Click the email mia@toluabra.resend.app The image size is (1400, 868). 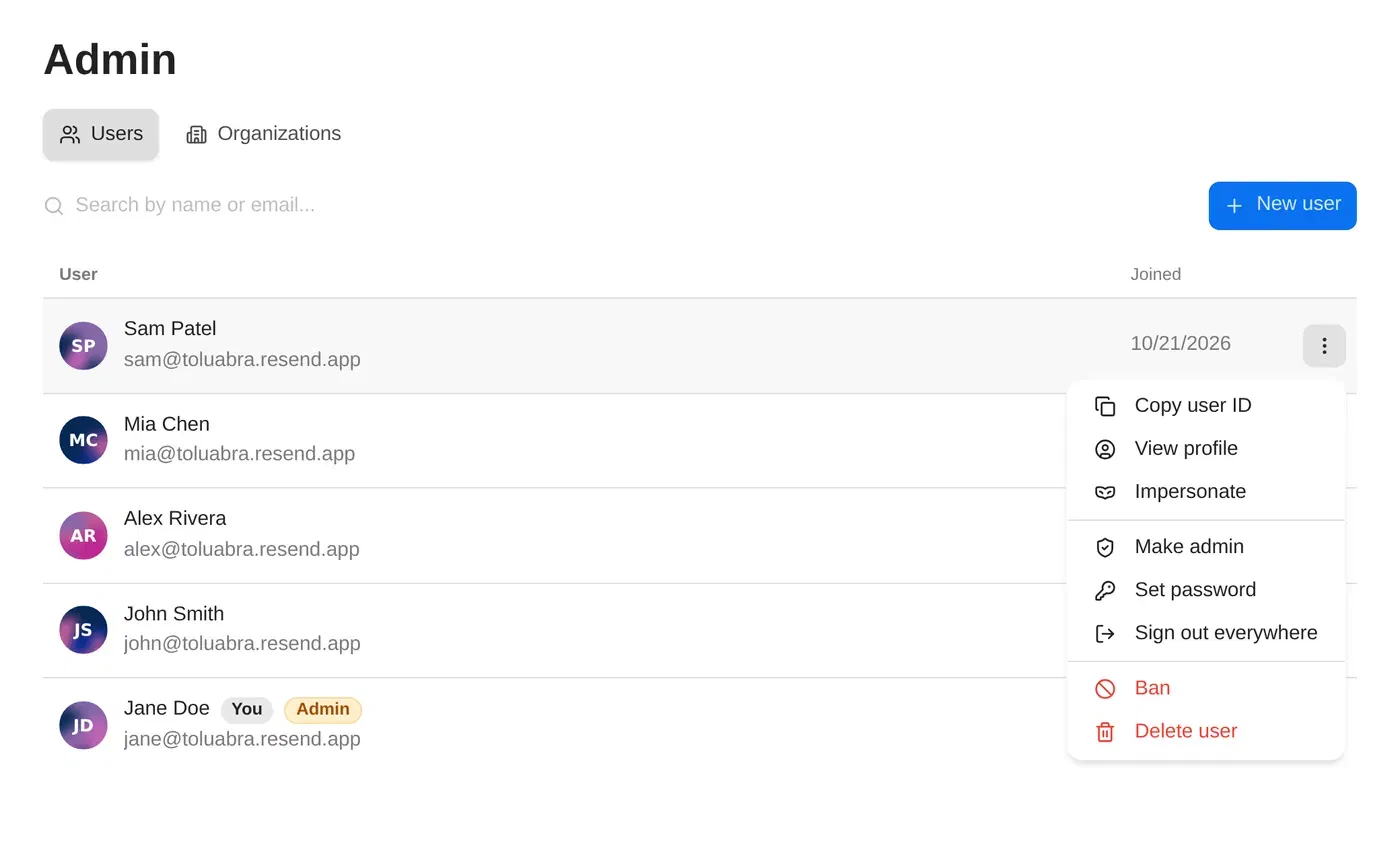click(239, 454)
